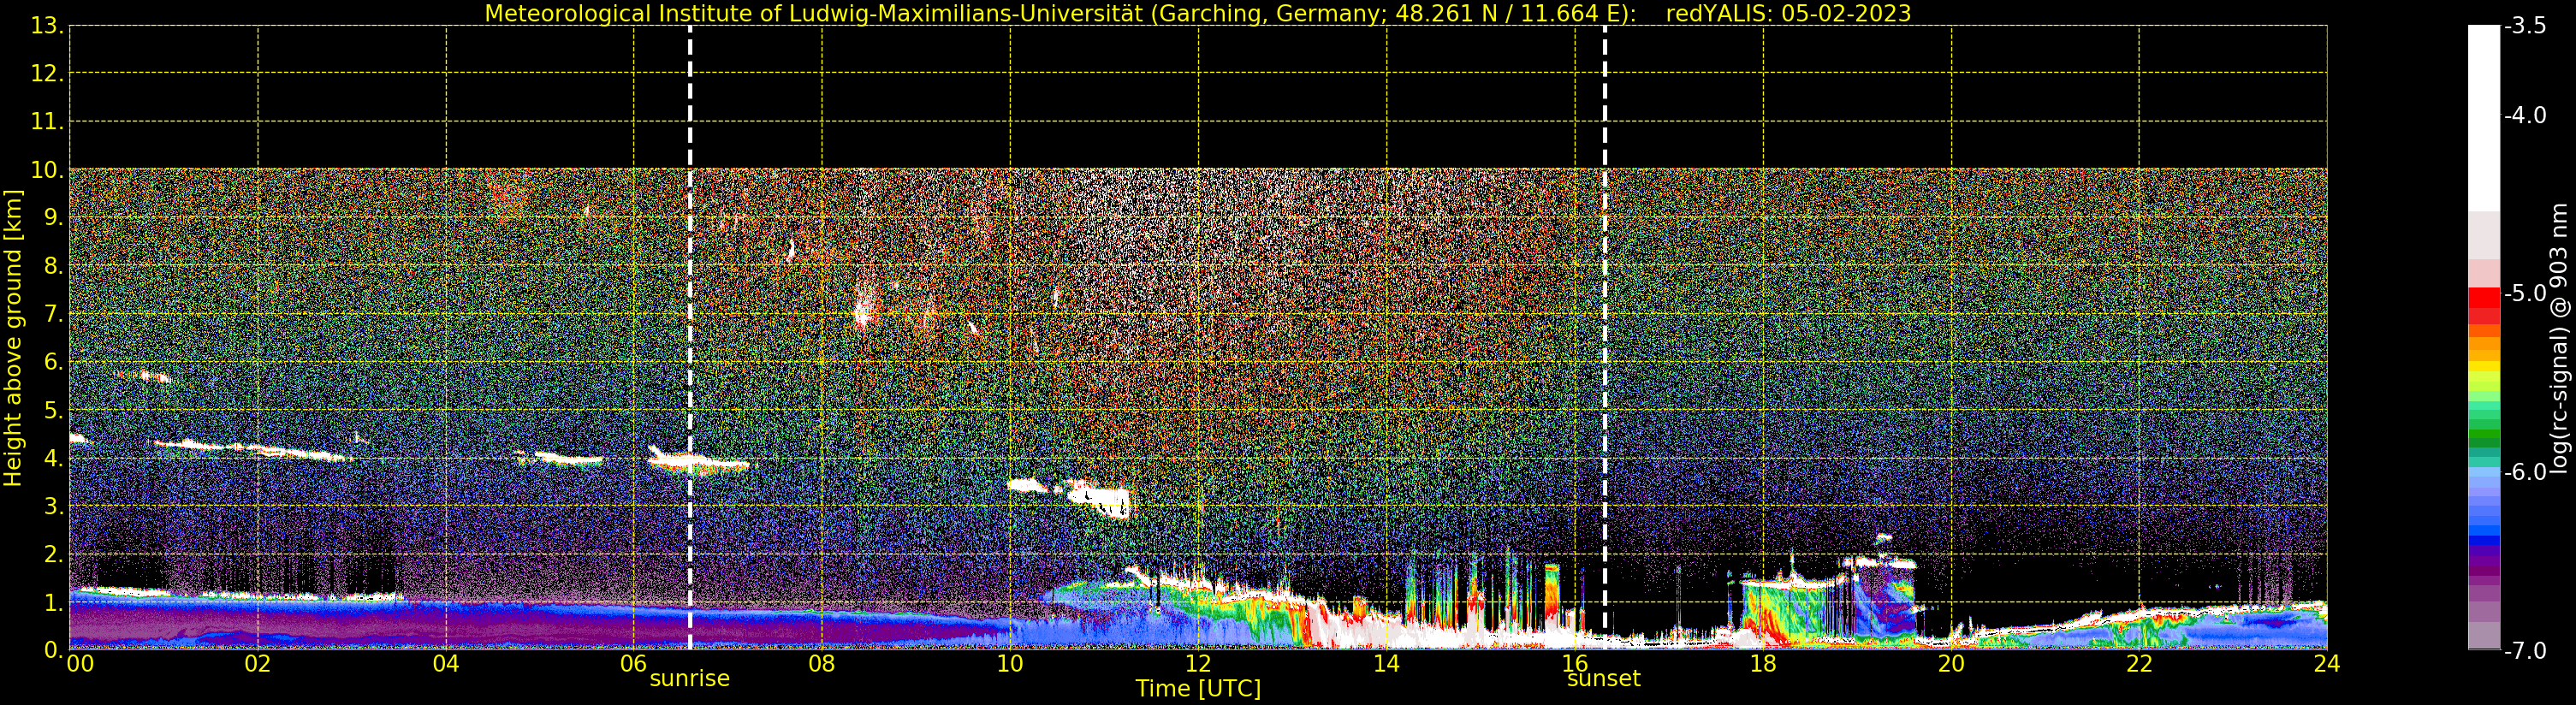Click the 'sunrise' label below the time axis
The image size is (2576, 705).
690,679
